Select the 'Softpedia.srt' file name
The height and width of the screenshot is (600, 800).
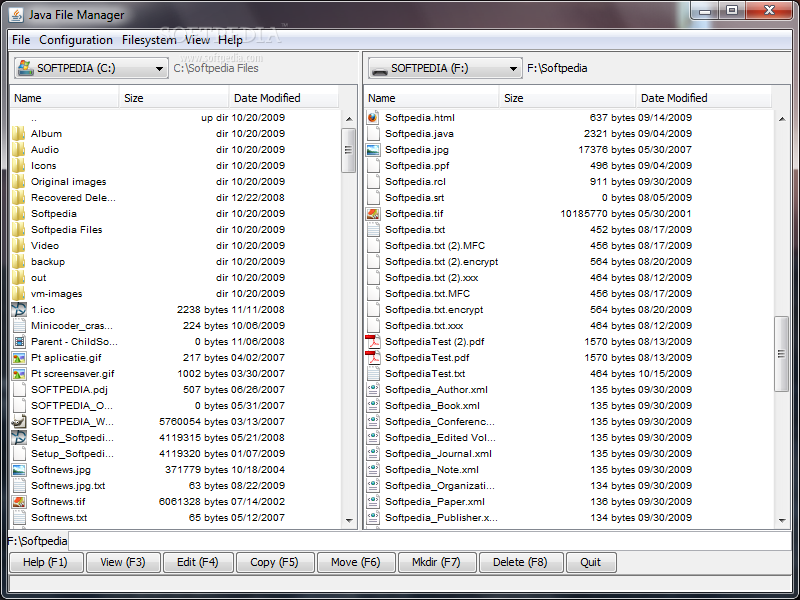(x=414, y=197)
